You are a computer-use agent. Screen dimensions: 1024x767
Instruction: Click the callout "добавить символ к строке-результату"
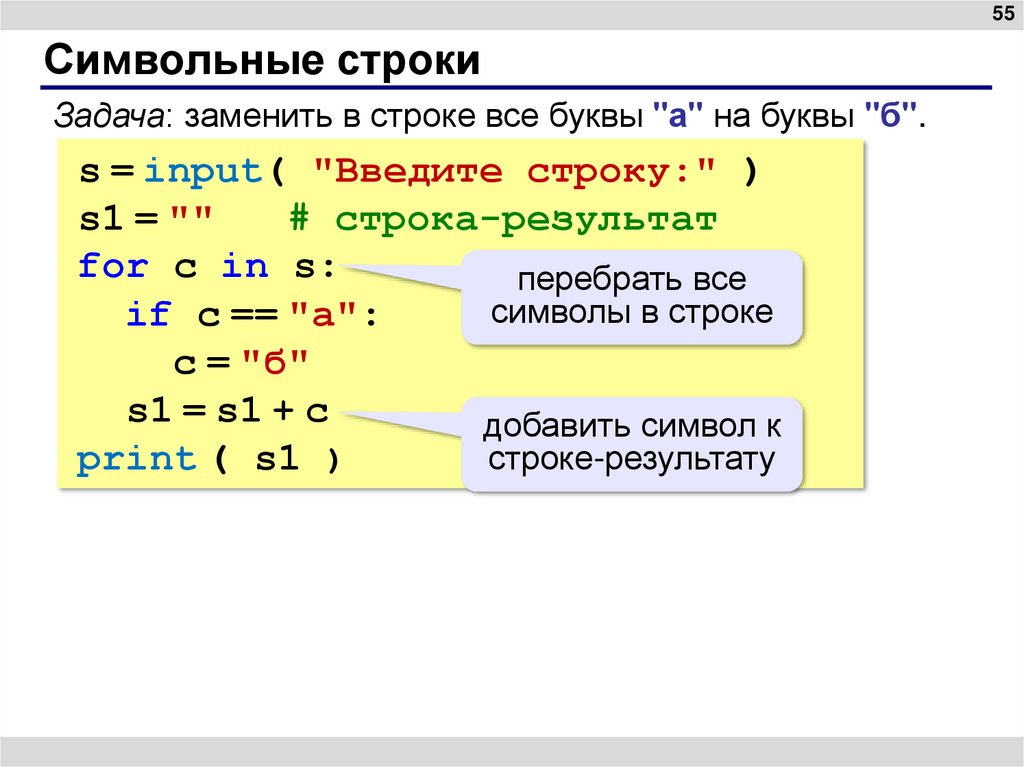click(632, 443)
